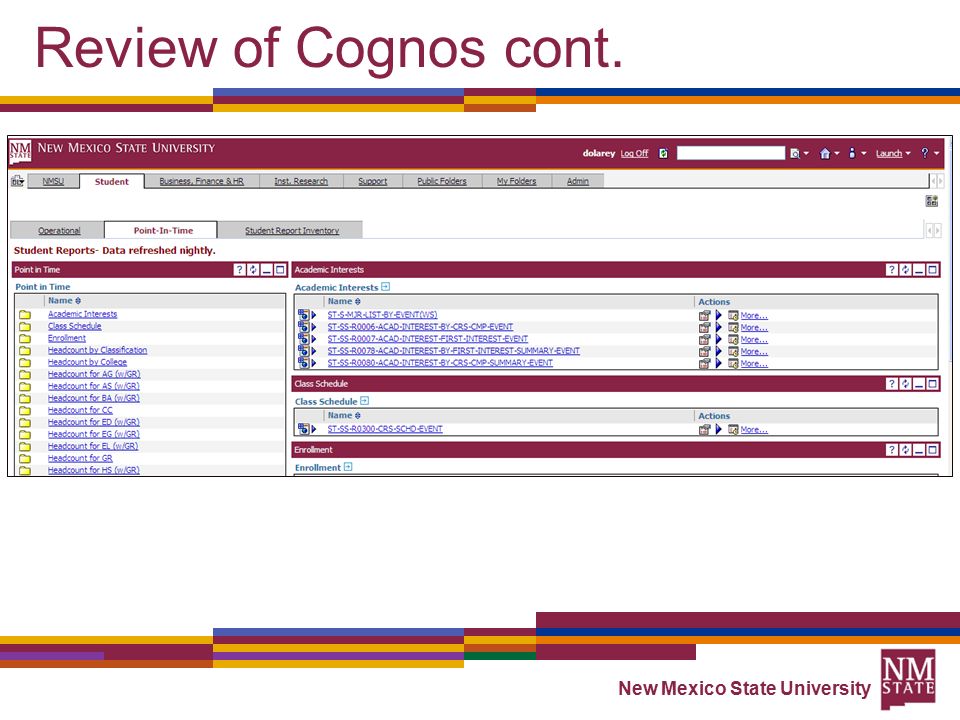This screenshot has height=720, width=960.
Task: Open the Launch menu
Action: 893,154
